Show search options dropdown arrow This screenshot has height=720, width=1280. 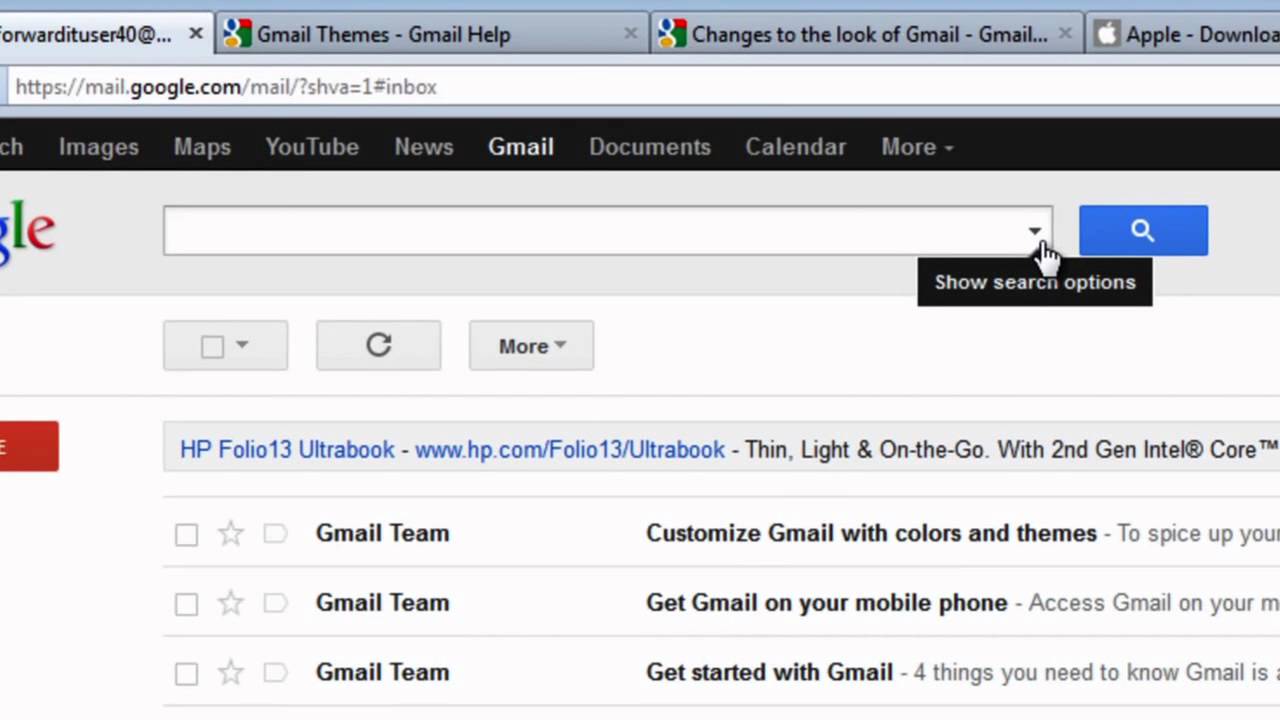pyautogui.click(x=1034, y=231)
